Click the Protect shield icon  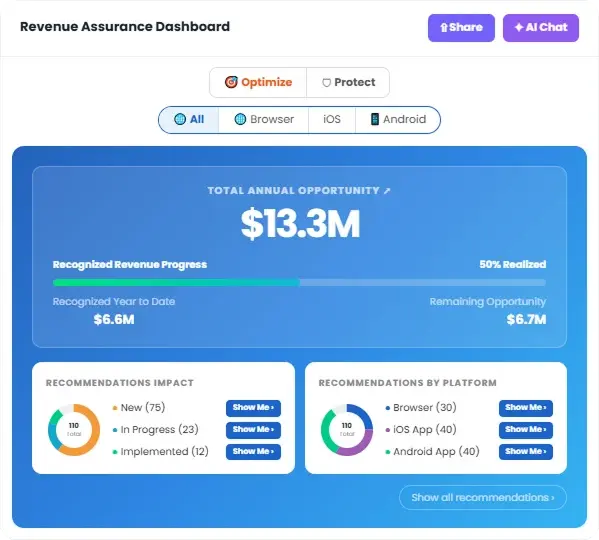tap(326, 82)
